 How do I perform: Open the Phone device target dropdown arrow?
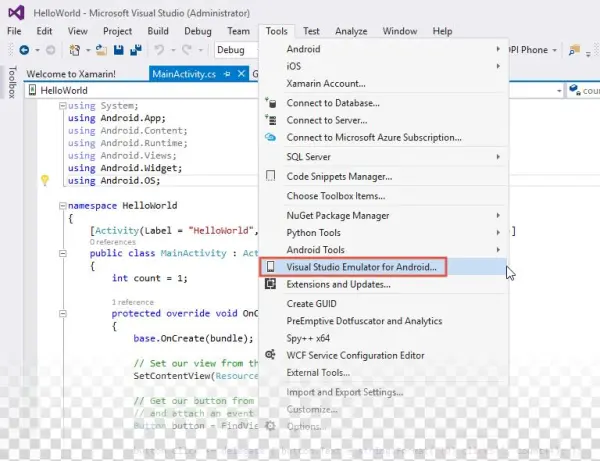tap(554, 50)
